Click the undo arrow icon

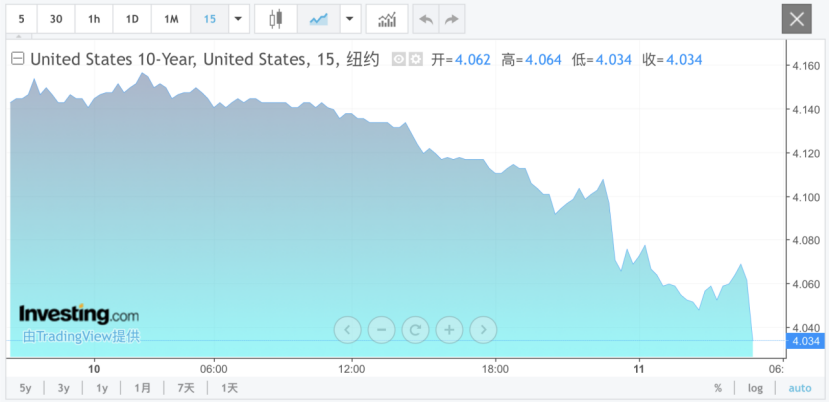(x=426, y=19)
